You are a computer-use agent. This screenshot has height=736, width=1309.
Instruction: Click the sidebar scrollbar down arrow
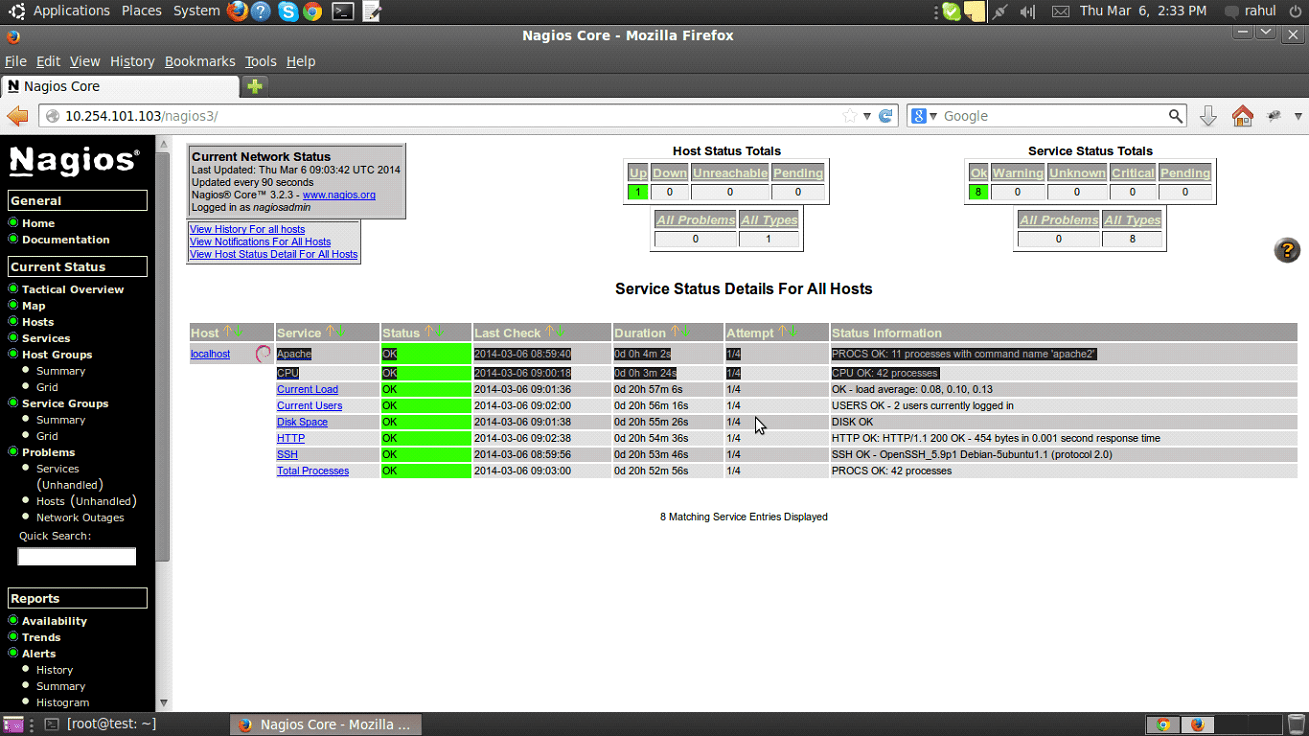(163, 702)
